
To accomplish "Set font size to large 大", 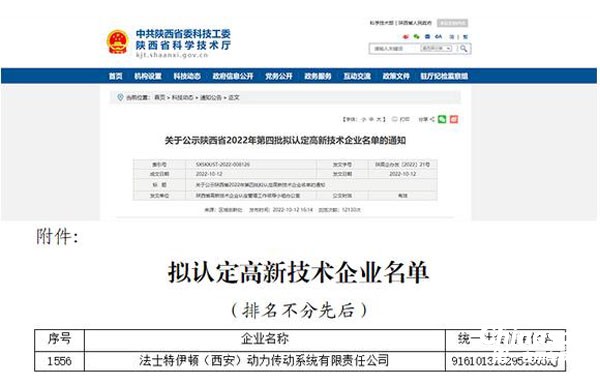I will 378,119.
